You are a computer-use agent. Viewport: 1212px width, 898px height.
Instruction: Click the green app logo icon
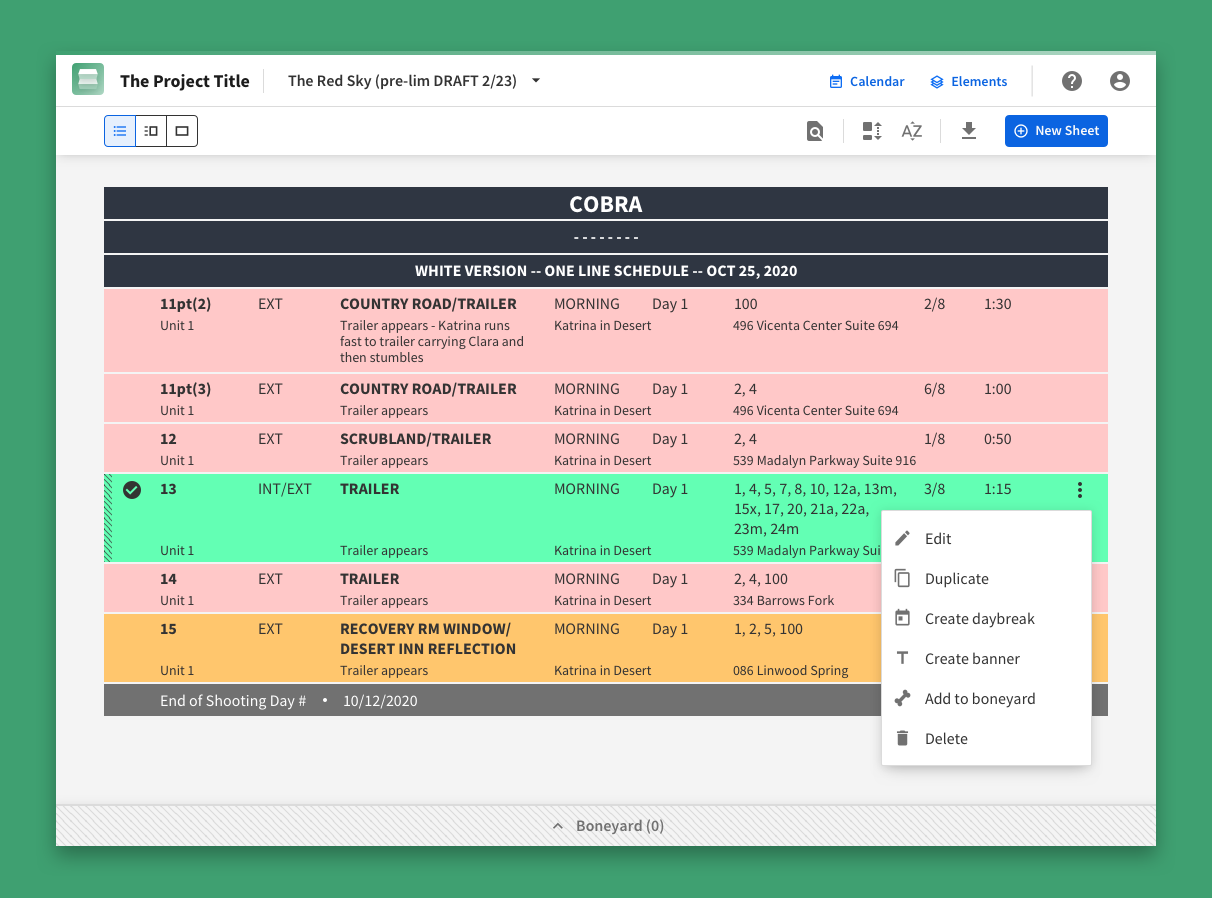click(88, 80)
